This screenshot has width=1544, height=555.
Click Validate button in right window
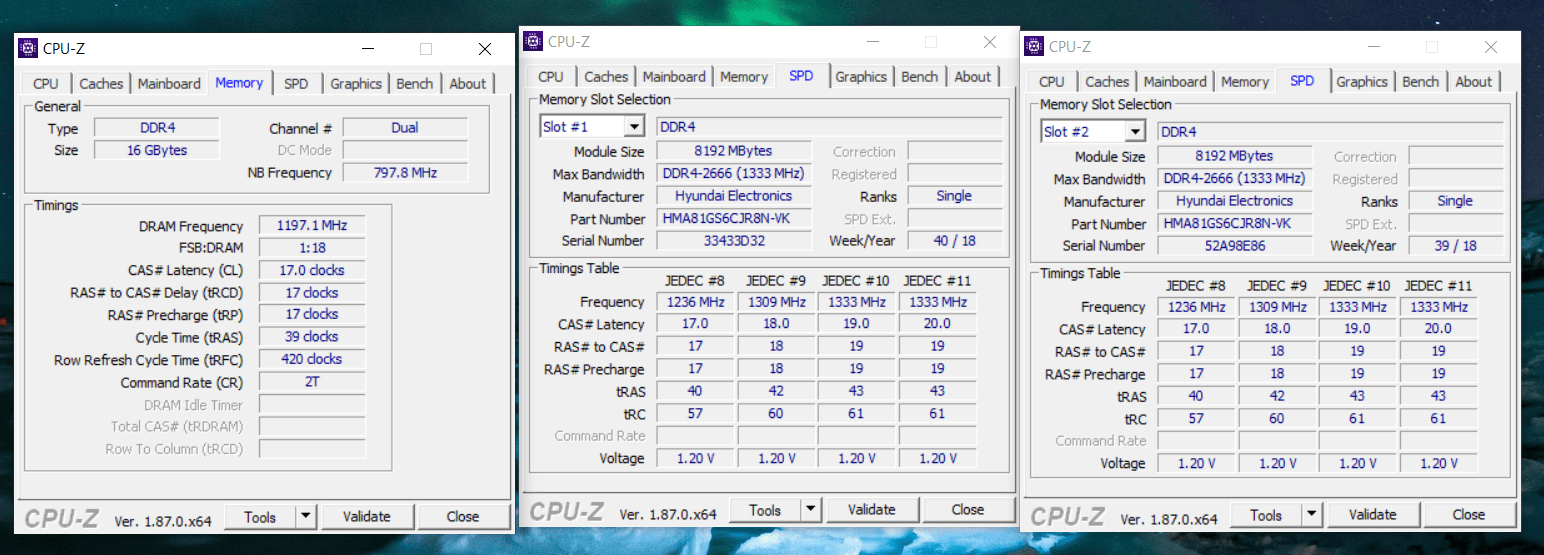click(1372, 515)
